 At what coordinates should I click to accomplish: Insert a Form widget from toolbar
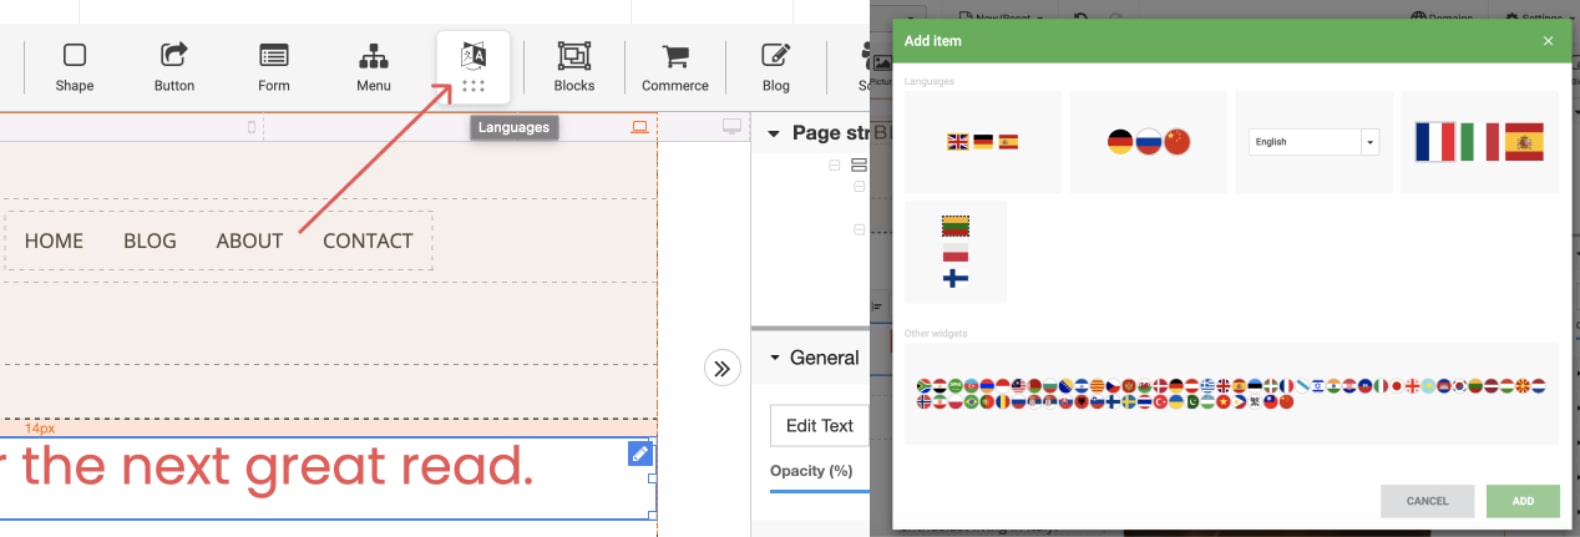274,67
